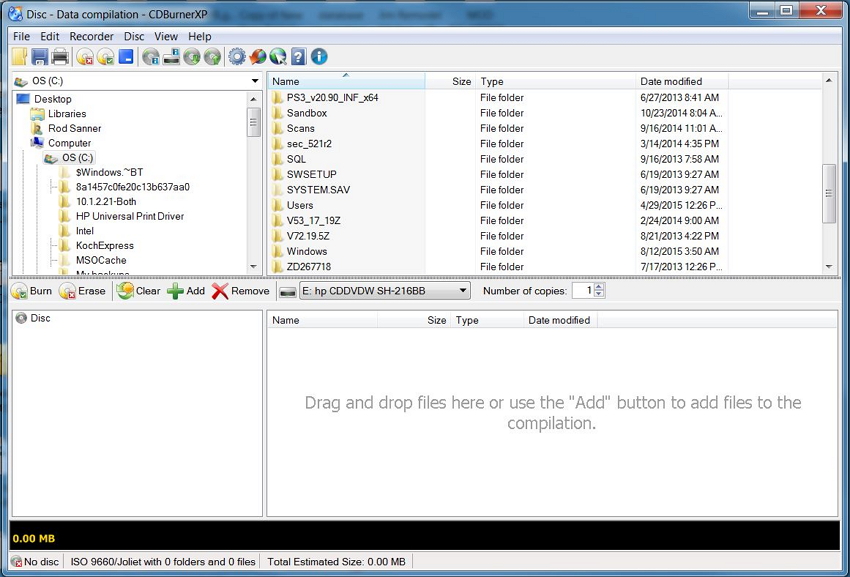
Task: Click the Total Estimated Size status bar text
Action: [x=336, y=562]
